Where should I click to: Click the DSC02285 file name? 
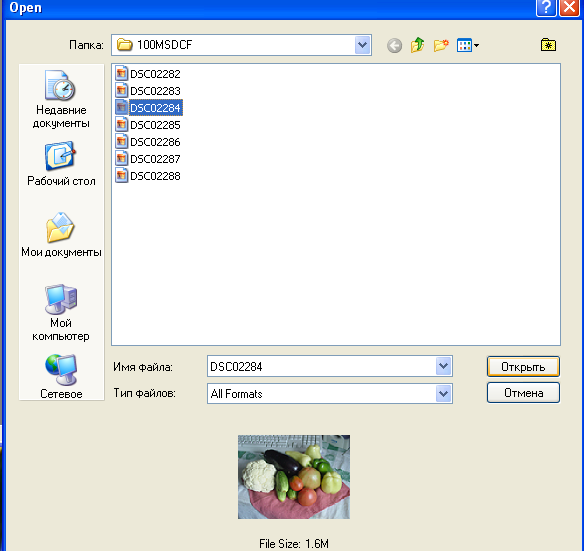155,125
